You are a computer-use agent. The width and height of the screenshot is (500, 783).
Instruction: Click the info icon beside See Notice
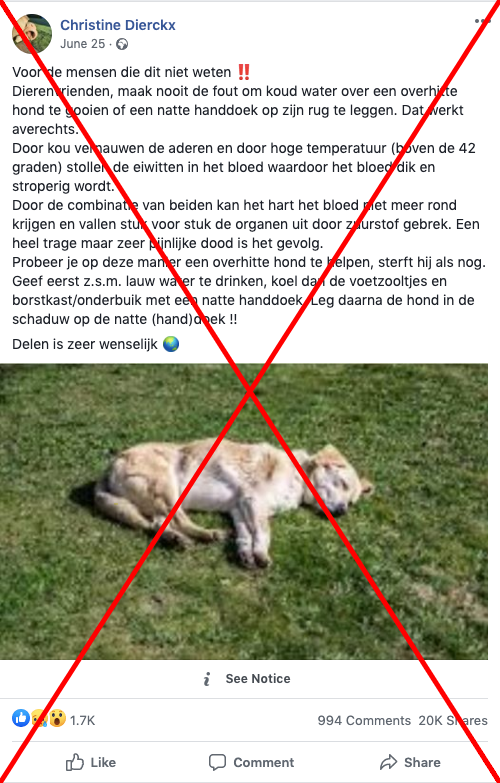pyautogui.click(x=207, y=679)
